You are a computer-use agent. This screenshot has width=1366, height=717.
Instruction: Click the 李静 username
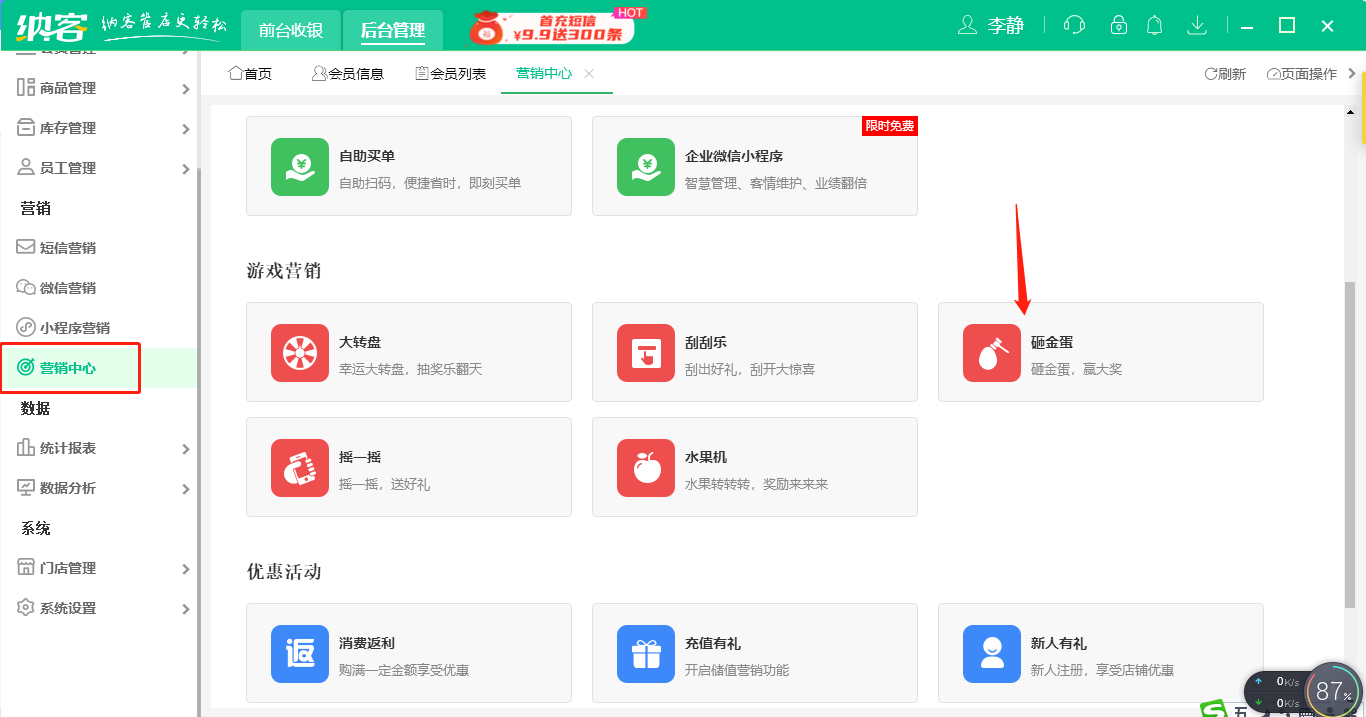click(1006, 26)
